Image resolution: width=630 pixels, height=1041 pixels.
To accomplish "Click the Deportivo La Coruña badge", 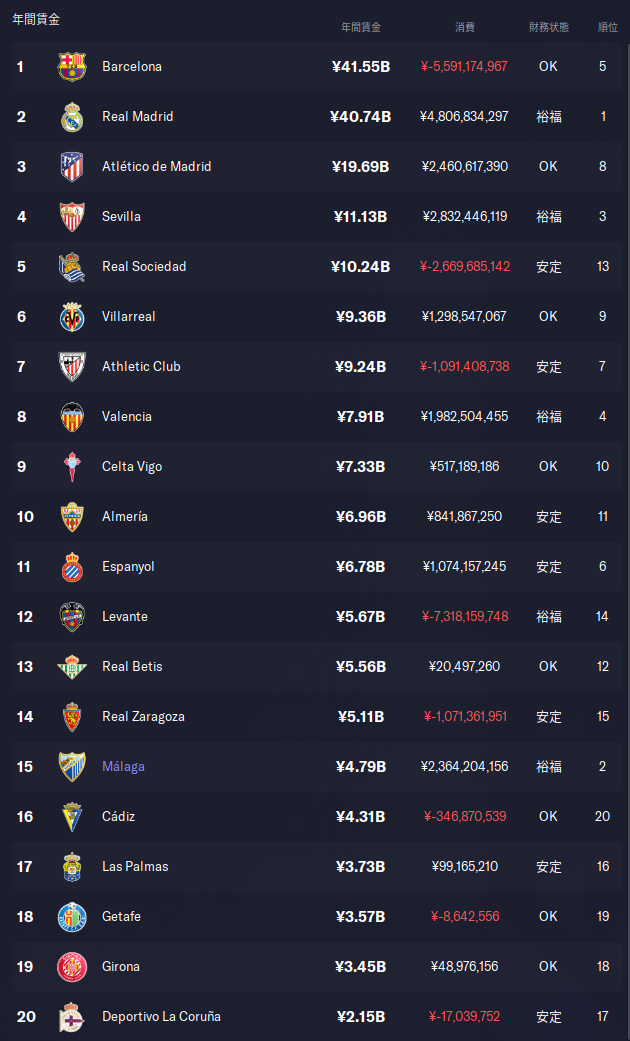I will tap(72, 1017).
